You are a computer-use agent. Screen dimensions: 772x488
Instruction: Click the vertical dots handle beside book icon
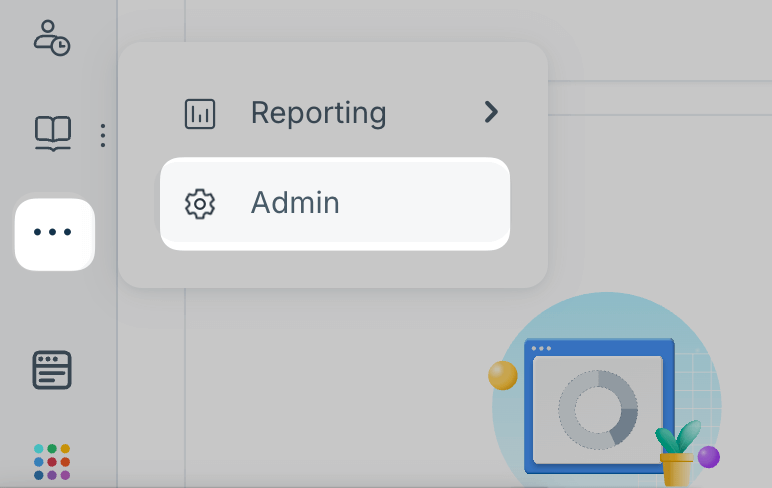pyautogui.click(x=102, y=135)
